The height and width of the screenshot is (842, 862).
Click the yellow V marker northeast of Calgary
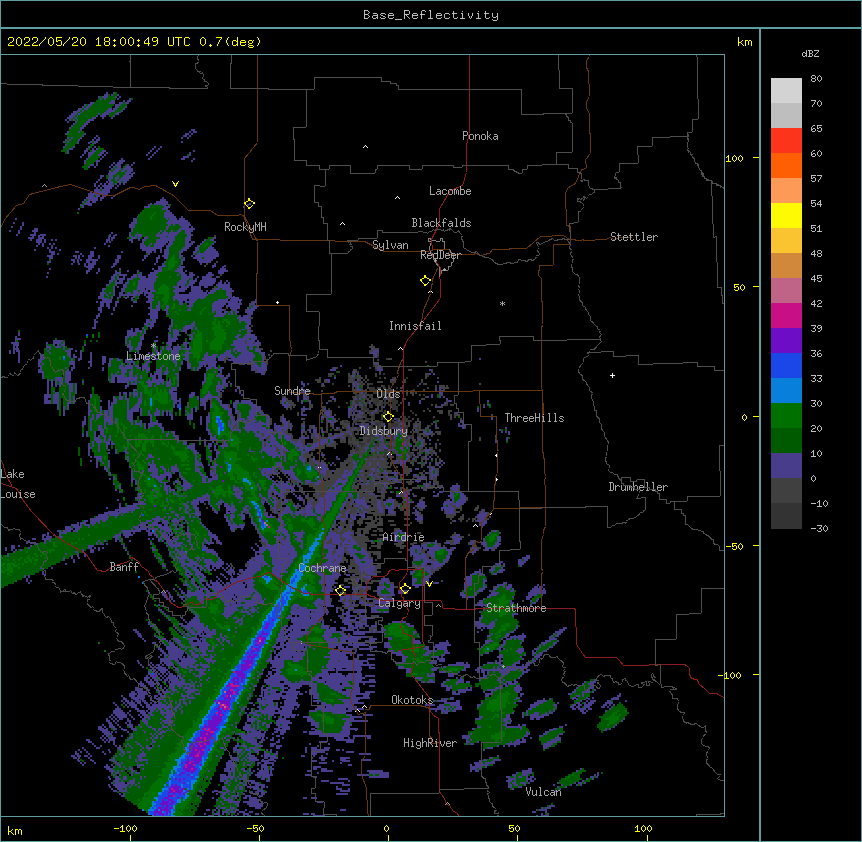429,584
